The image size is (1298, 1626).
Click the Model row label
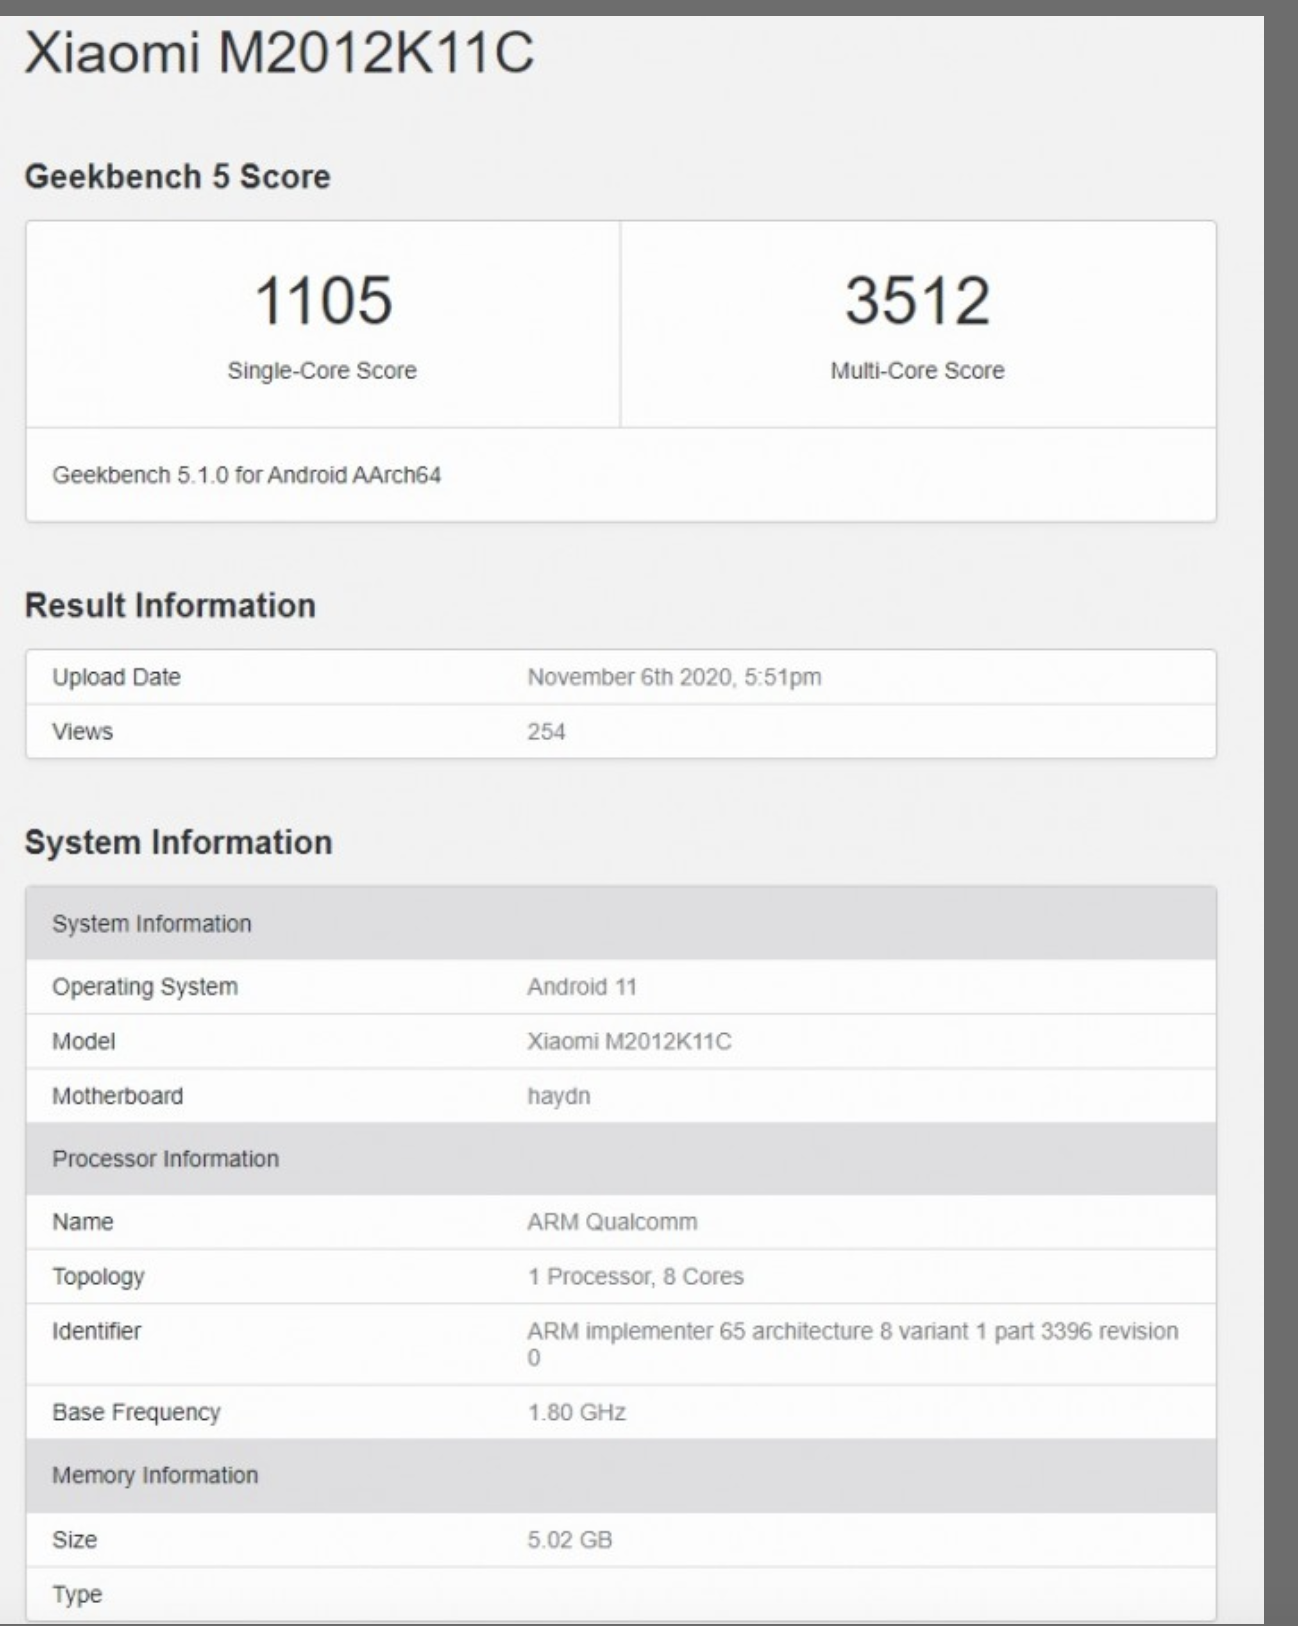coord(84,1041)
